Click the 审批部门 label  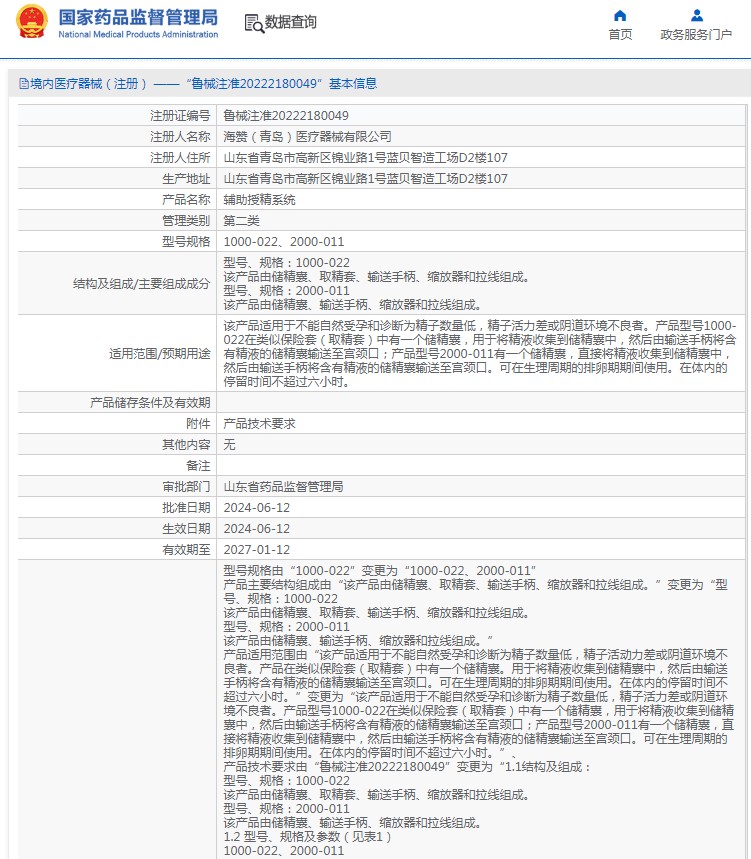(x=186, y=486)
